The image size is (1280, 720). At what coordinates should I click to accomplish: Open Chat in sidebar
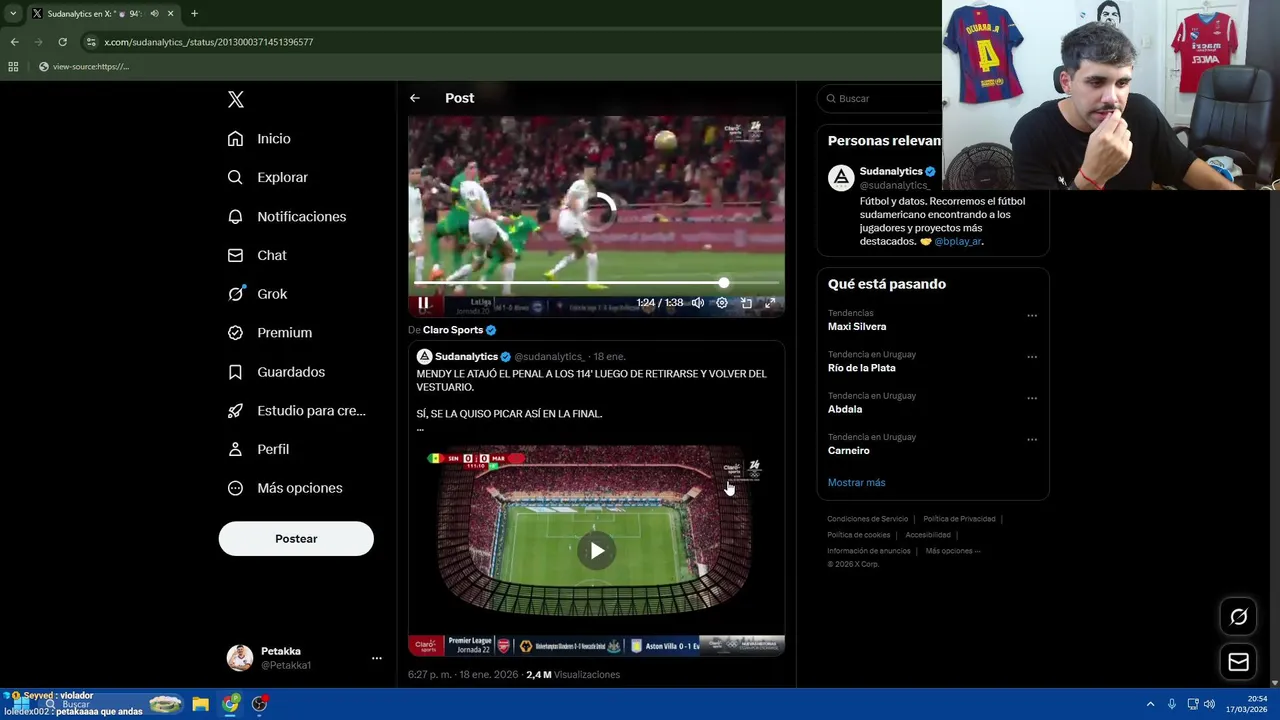256,255
